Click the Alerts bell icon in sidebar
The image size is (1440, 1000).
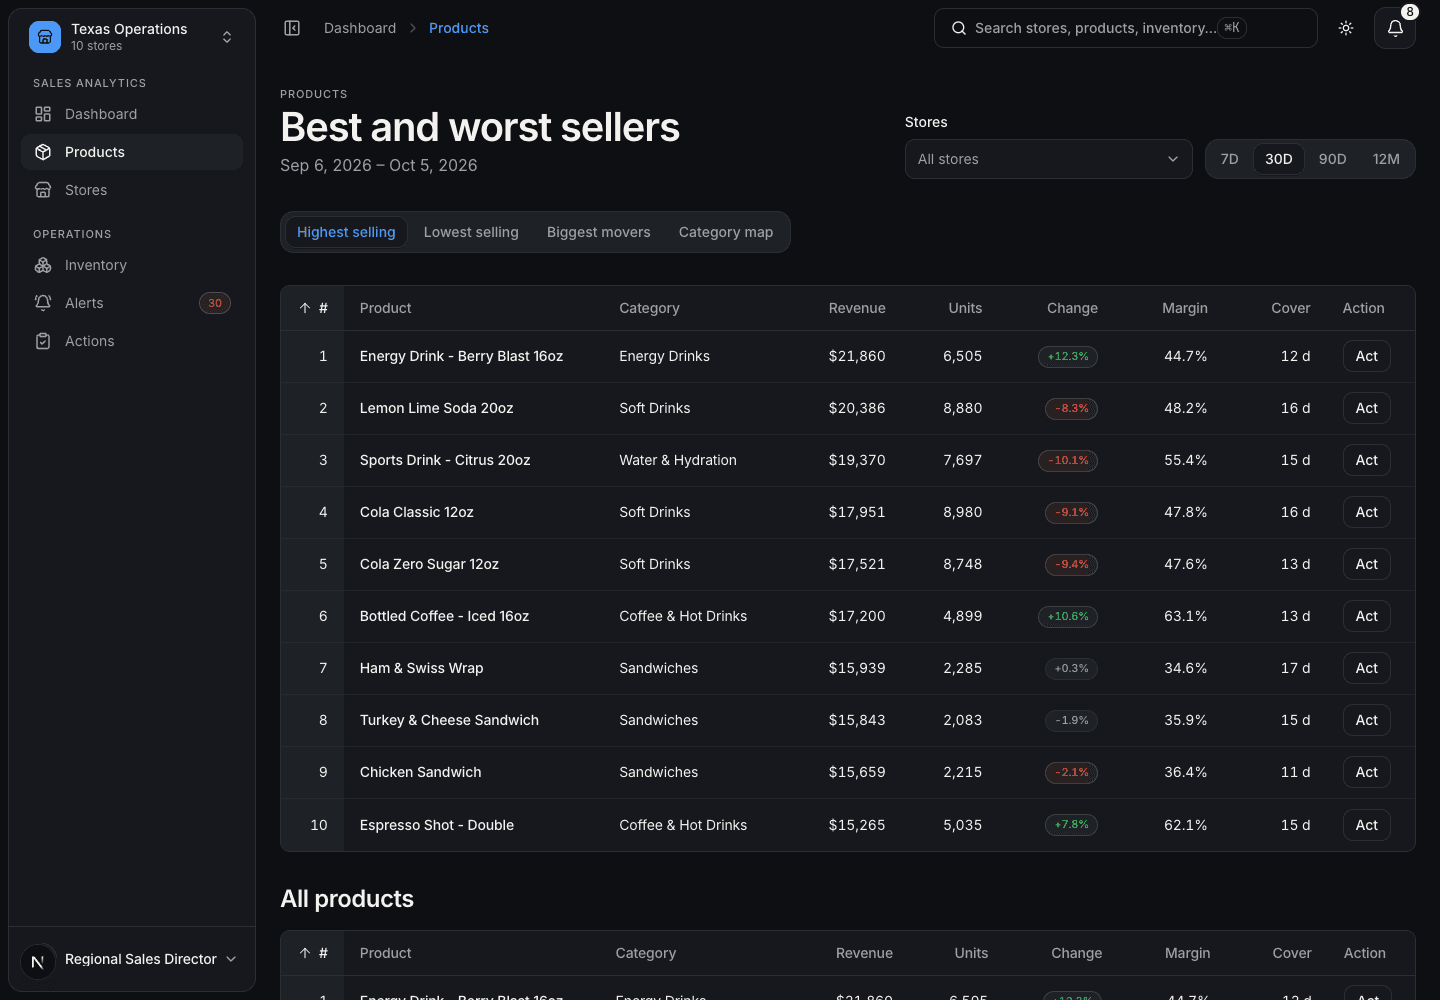pos(43,303)
